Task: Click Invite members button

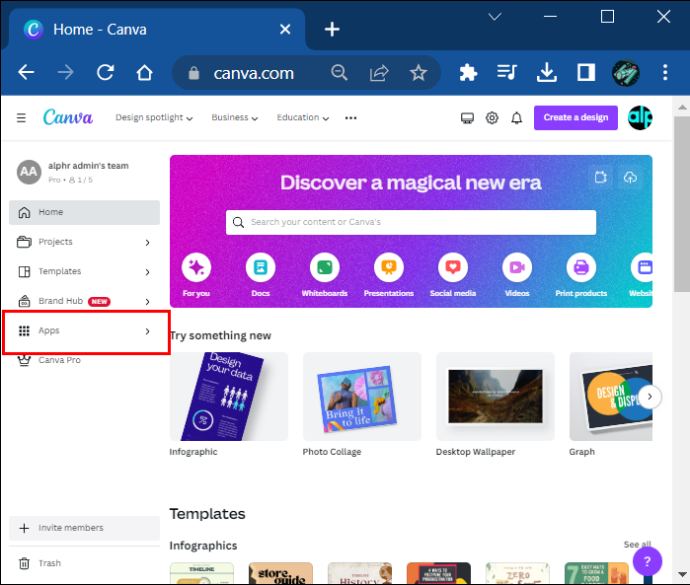Action: pos(84,528)
